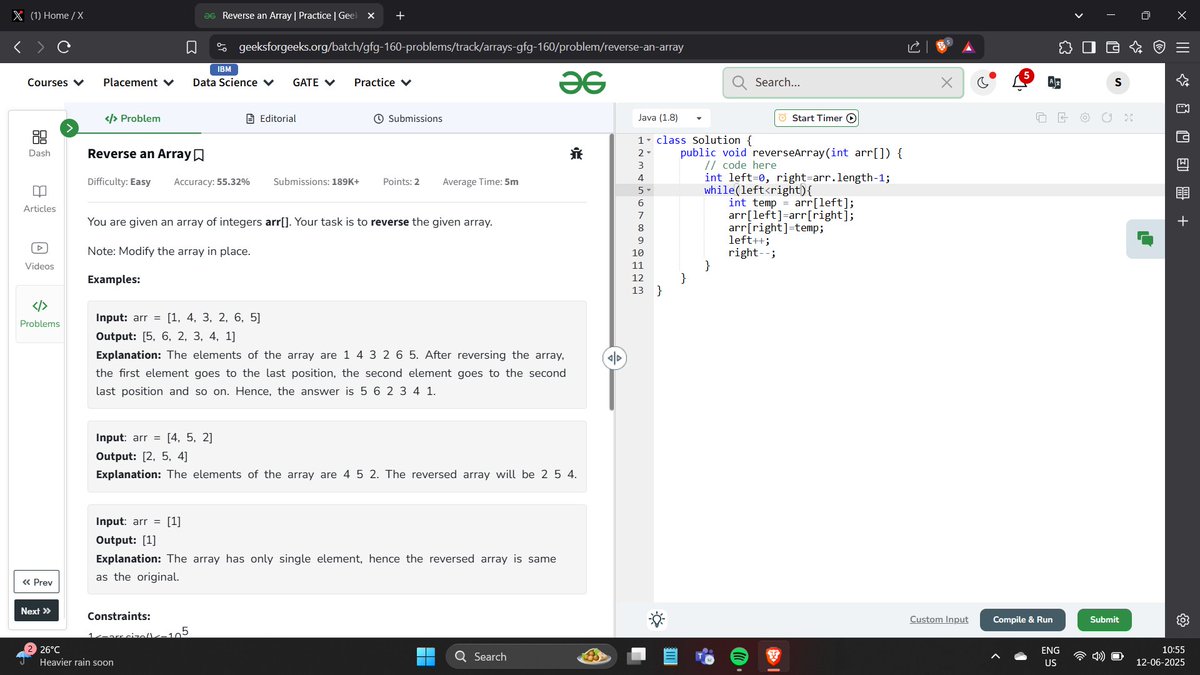Open custom input with the bulb icon
The width and height of the screenshot is (1200, 675).
656,619
